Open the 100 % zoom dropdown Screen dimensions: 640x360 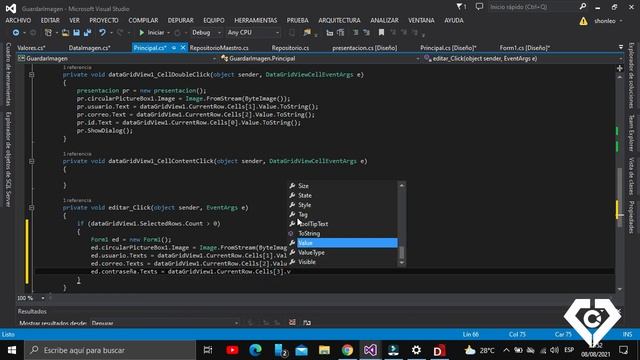pos(42,298)
